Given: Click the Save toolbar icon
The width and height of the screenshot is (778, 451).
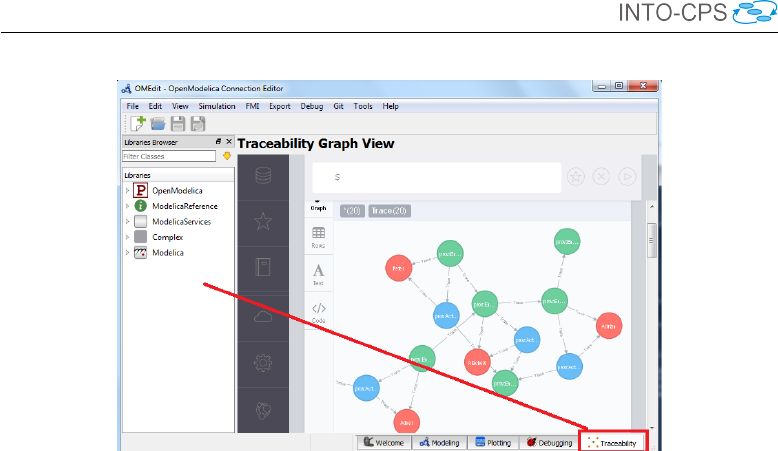Looking at the screenshot, I should coord(178,124).
